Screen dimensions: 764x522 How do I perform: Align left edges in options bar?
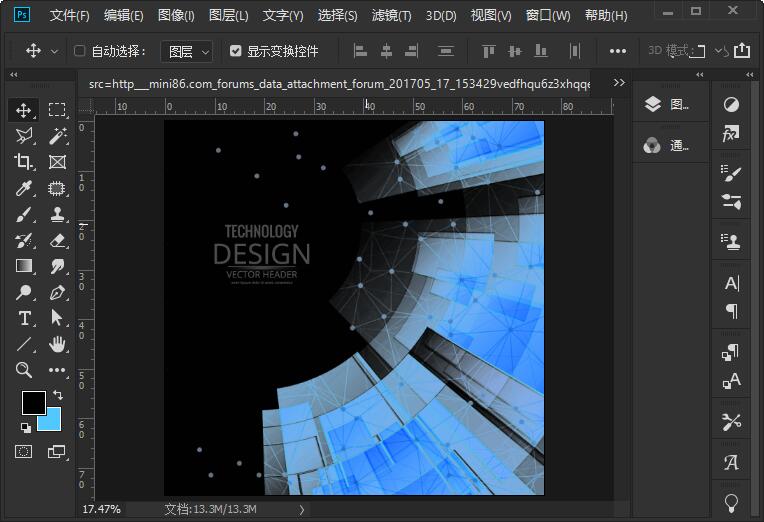point(360,51)
